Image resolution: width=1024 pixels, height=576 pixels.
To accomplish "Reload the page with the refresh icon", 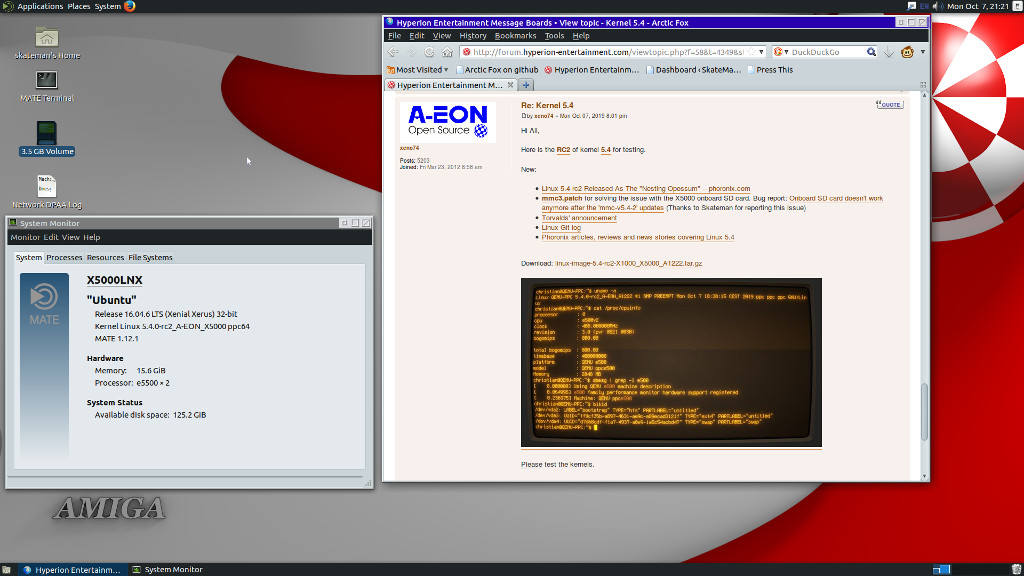I will click(x=429, y=52).
